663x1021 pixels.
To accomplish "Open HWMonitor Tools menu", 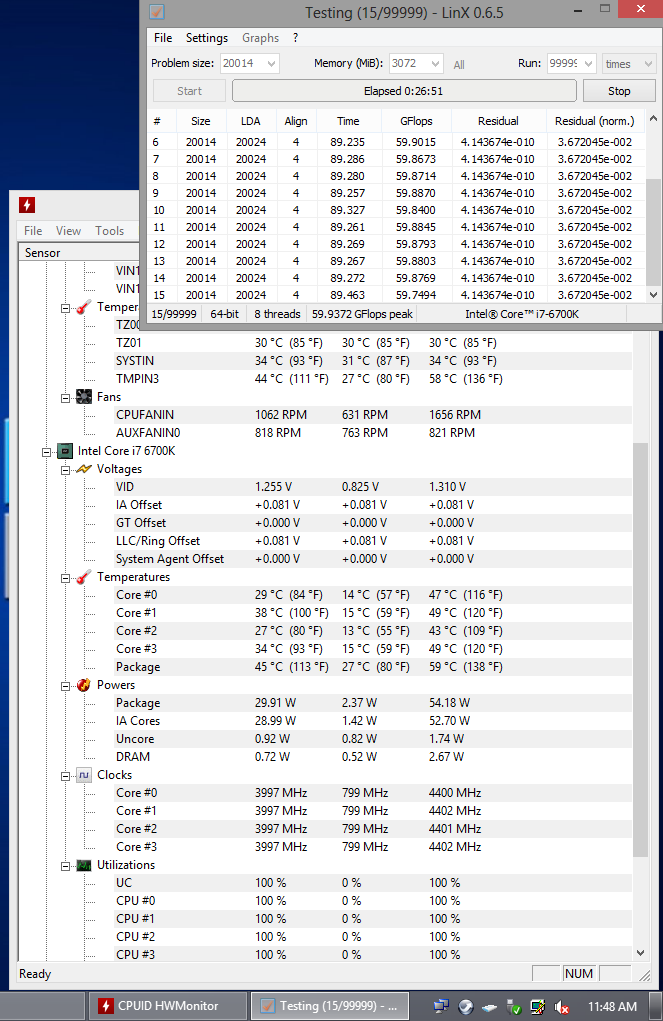I will [109, 231].
